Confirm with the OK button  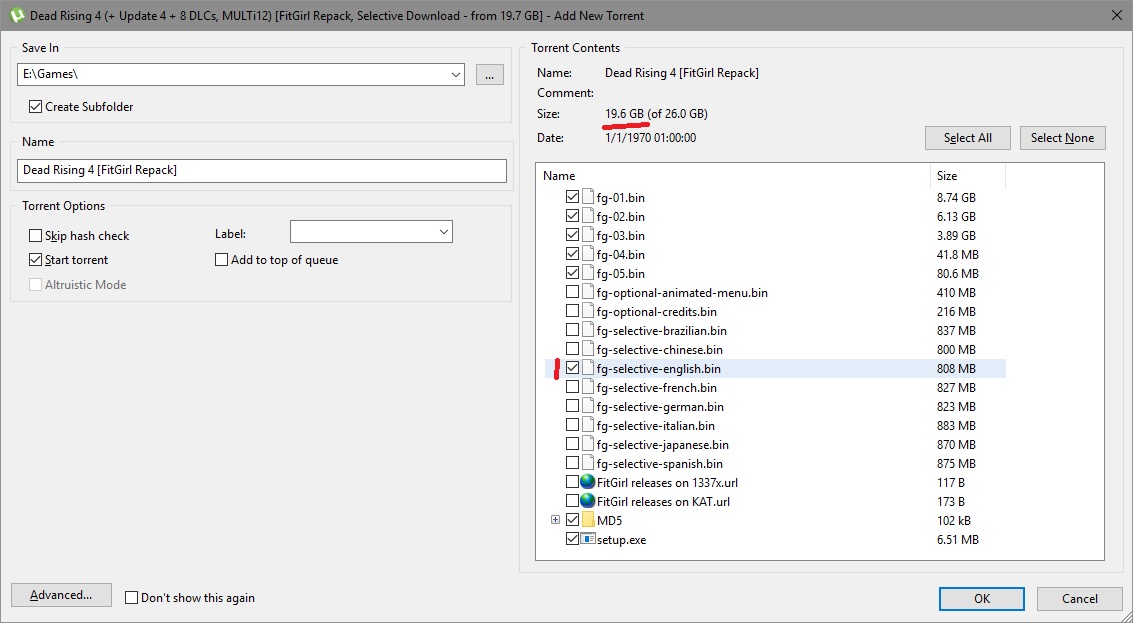[981, 598]
